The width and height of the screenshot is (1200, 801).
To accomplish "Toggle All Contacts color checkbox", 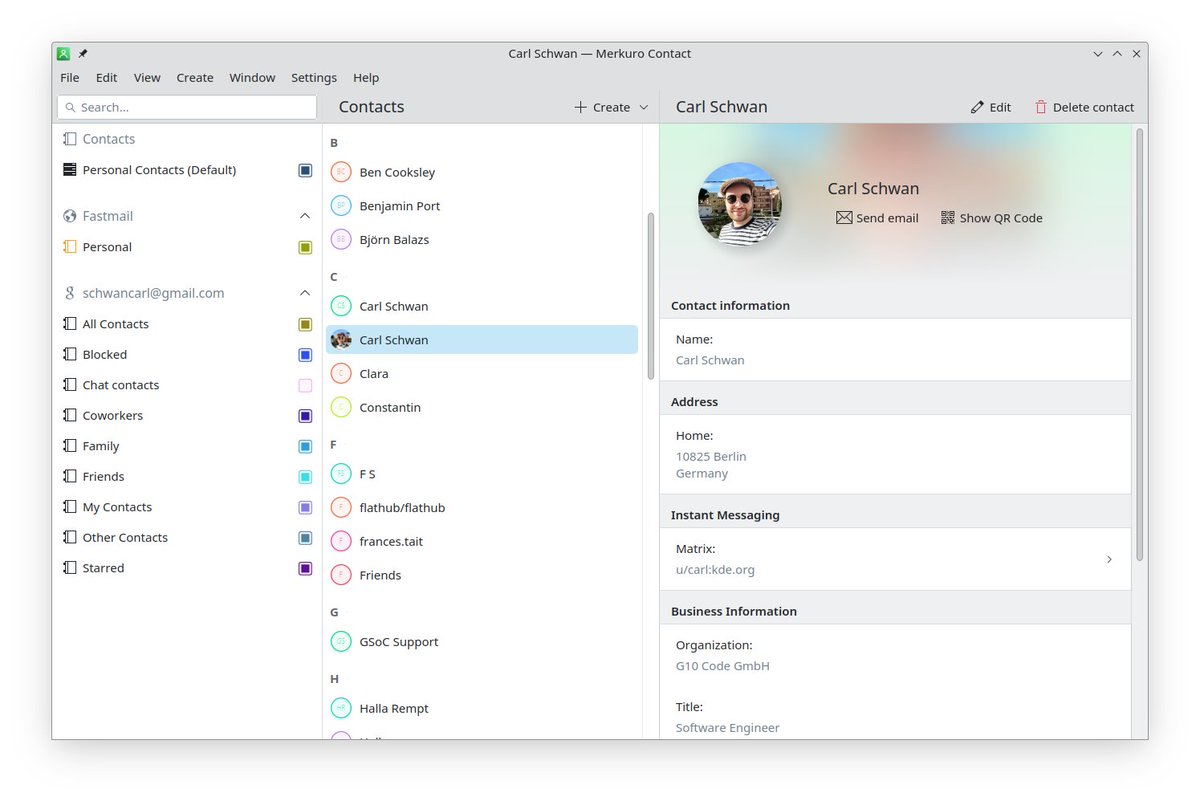I will click(x=305, y=324).
